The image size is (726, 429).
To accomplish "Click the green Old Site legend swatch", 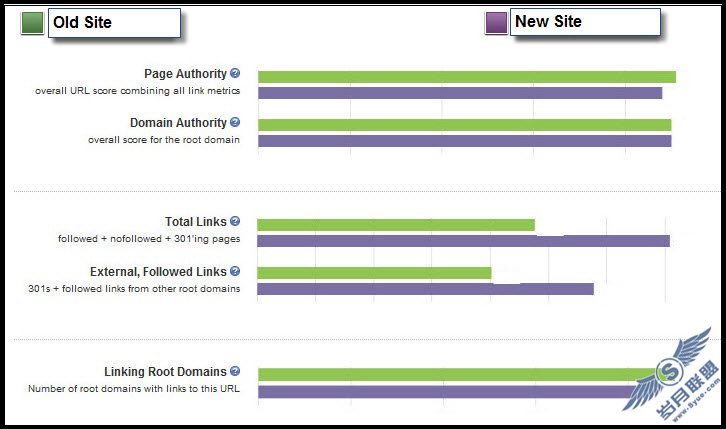I will tap(32, 23).
